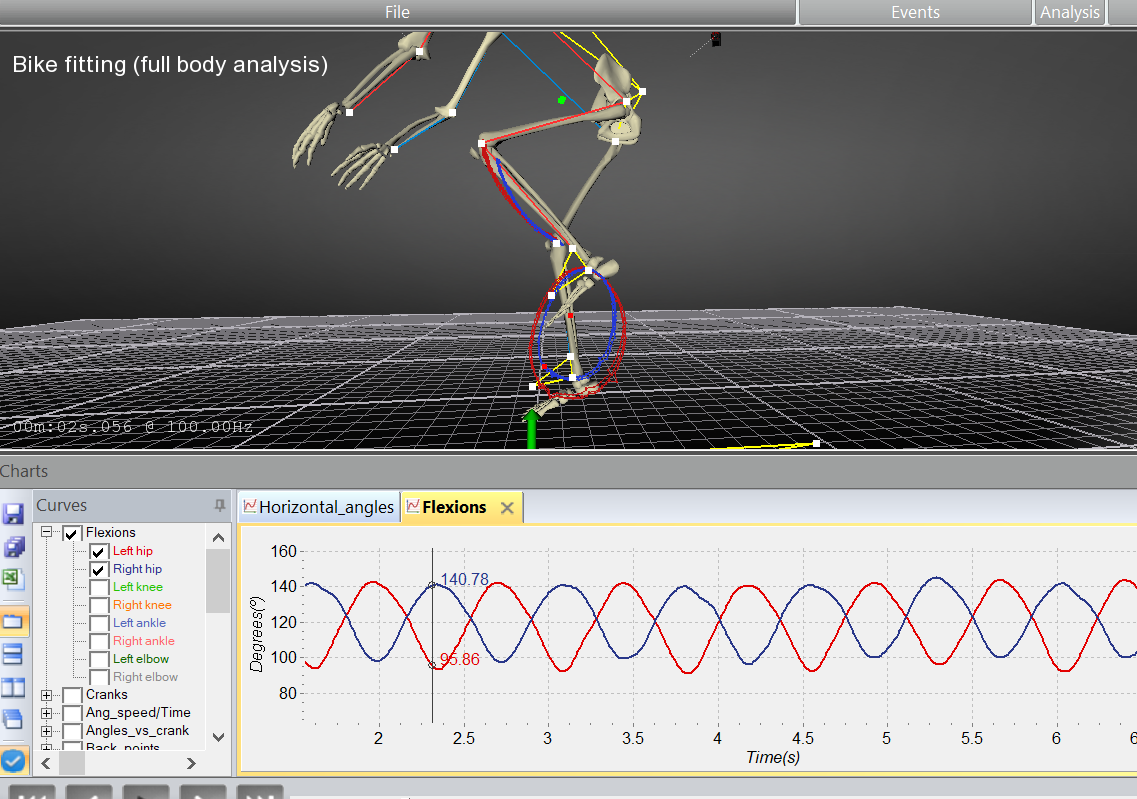The height and width of the screenshot is (799, 1137).
Task: Switch to the Horizontal_angles tab
Action: pyautogui.click(x=318, y=507)
